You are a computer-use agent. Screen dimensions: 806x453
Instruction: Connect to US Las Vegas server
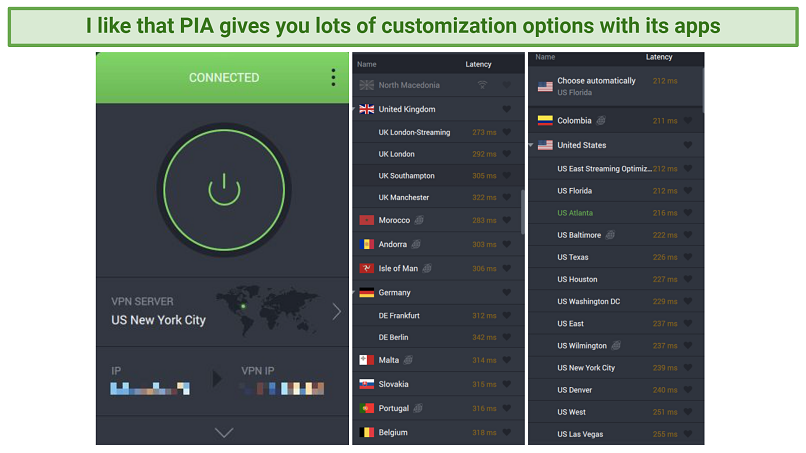coord(616,434)
